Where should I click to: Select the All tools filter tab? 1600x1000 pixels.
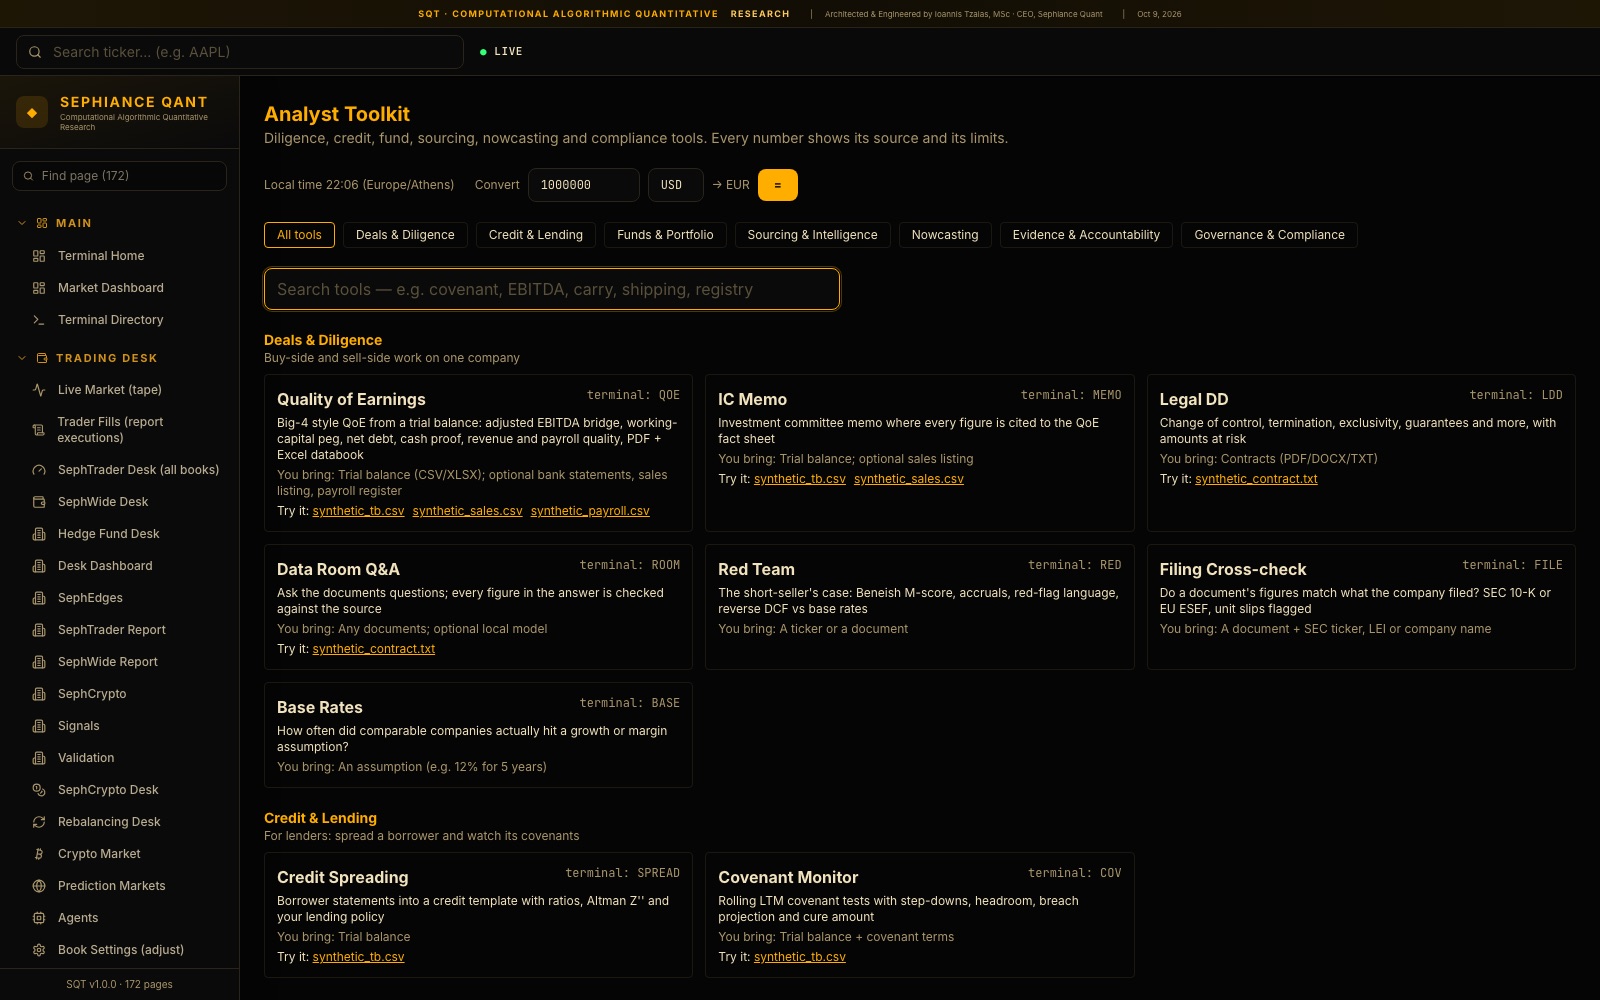(299, 235)
